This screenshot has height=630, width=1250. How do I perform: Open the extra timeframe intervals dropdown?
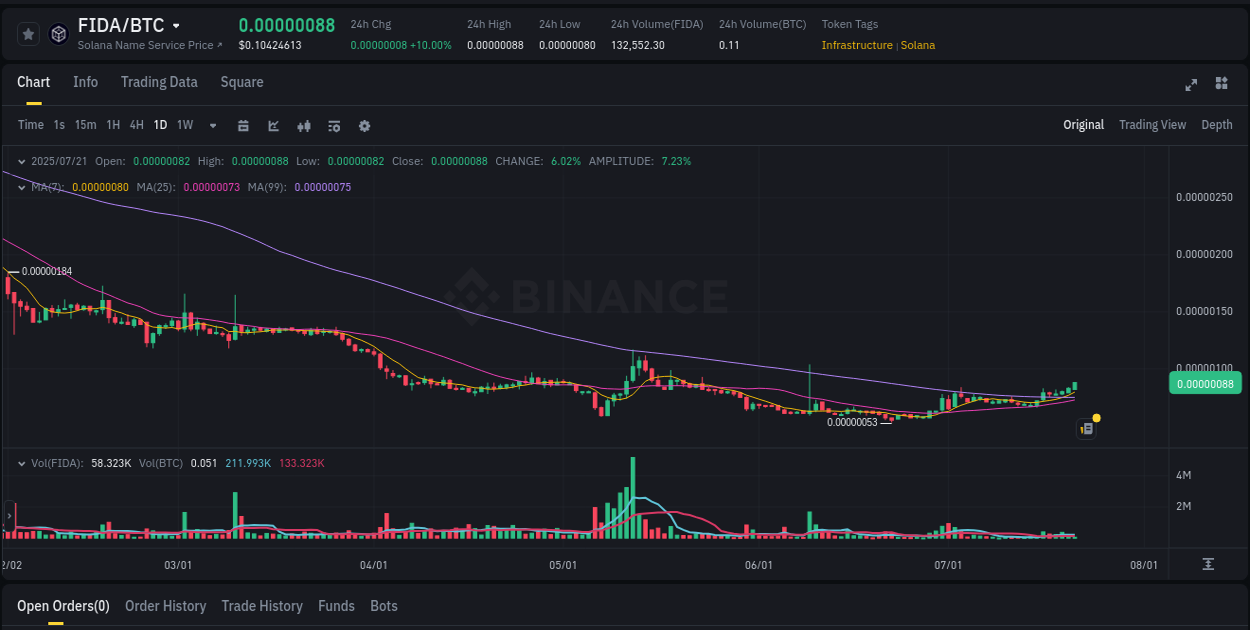pyautogui.click(x=211, y=125)
